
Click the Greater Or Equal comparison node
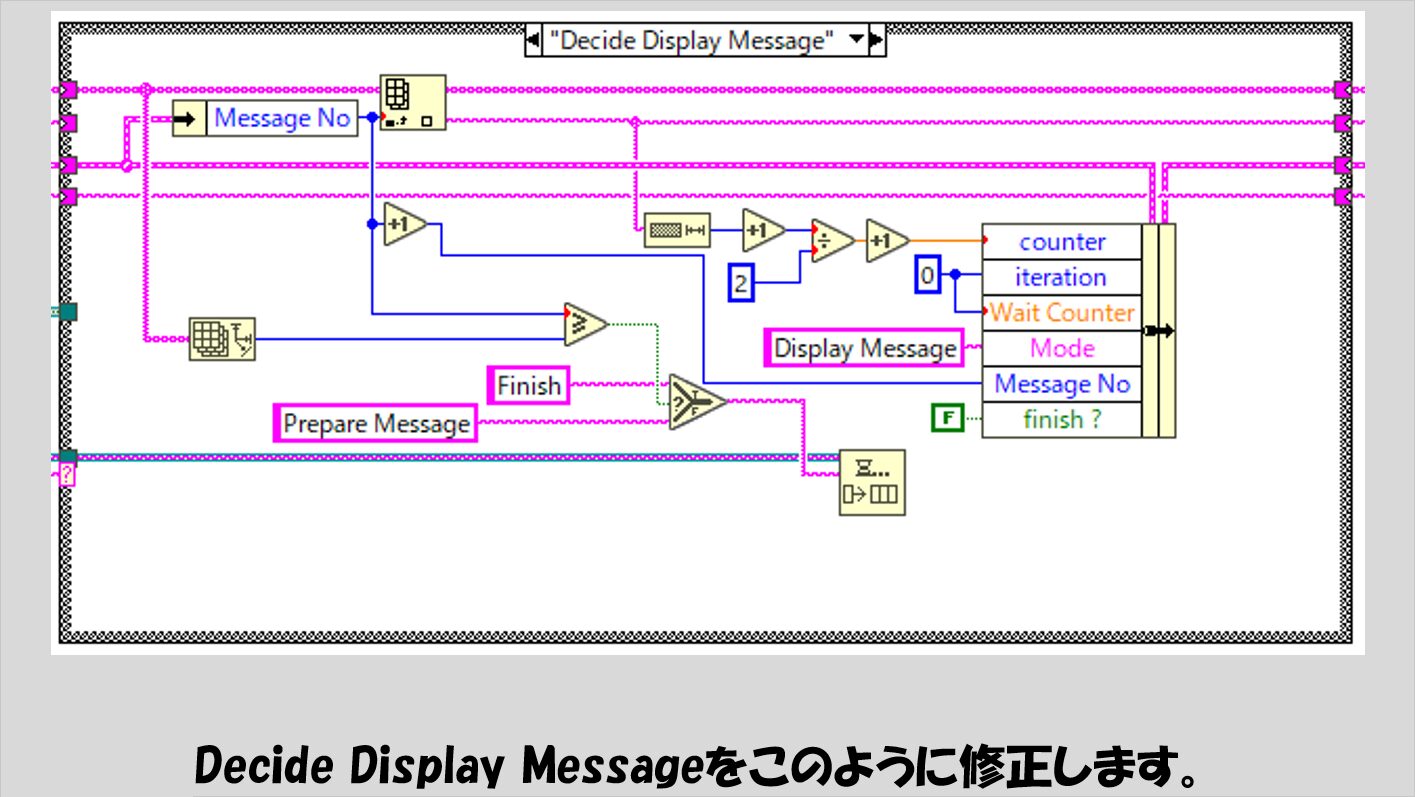click(584, 324)
